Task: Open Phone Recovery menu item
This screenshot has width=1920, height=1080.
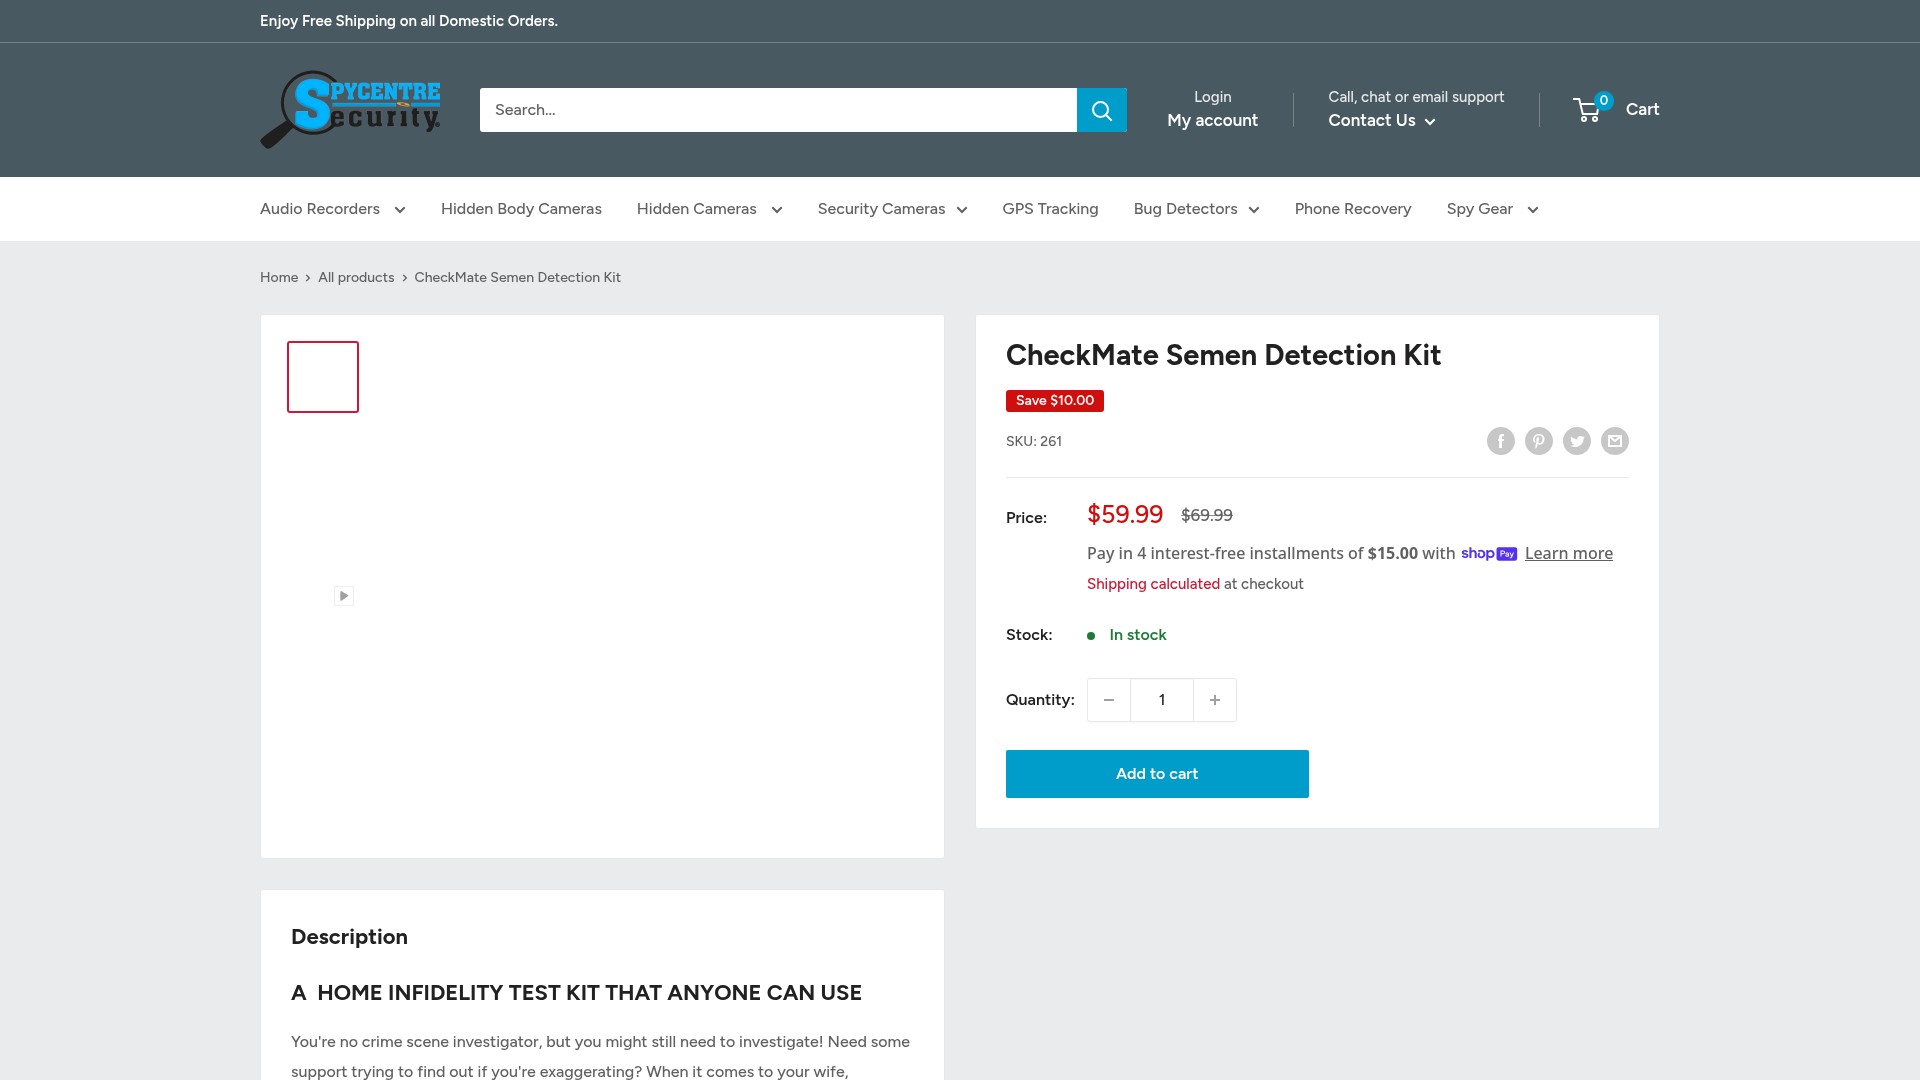Action: tap(1353, 209)
